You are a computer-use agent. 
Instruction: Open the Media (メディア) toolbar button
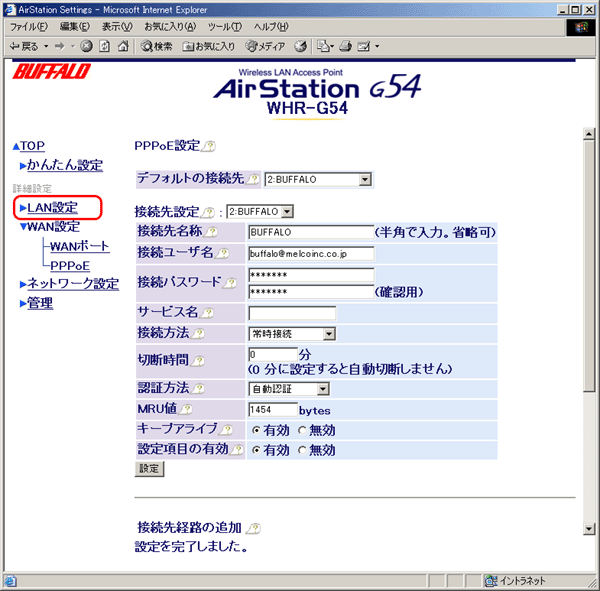pos(265,46)
